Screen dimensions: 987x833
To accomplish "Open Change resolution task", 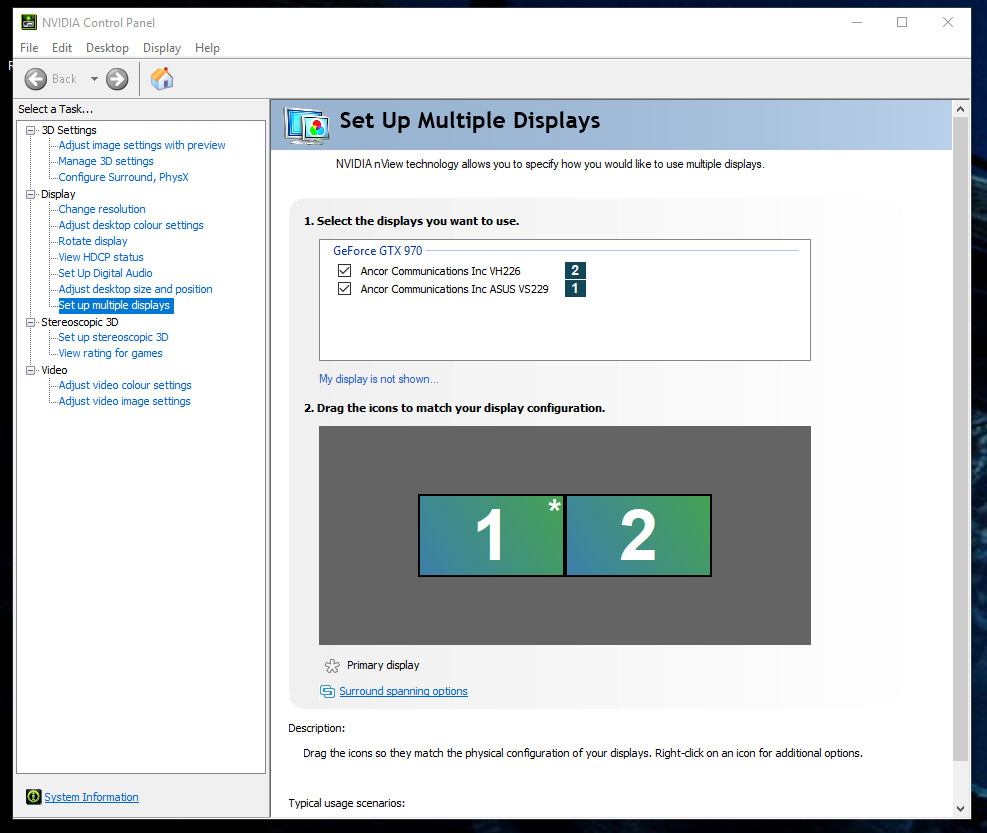I will click(102, 209).
